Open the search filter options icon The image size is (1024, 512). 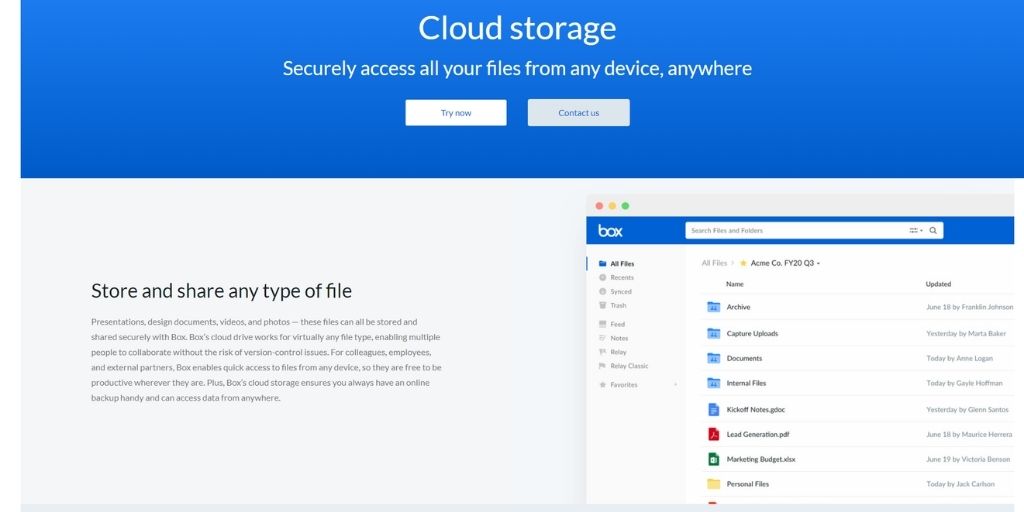(x=916, y=231)
